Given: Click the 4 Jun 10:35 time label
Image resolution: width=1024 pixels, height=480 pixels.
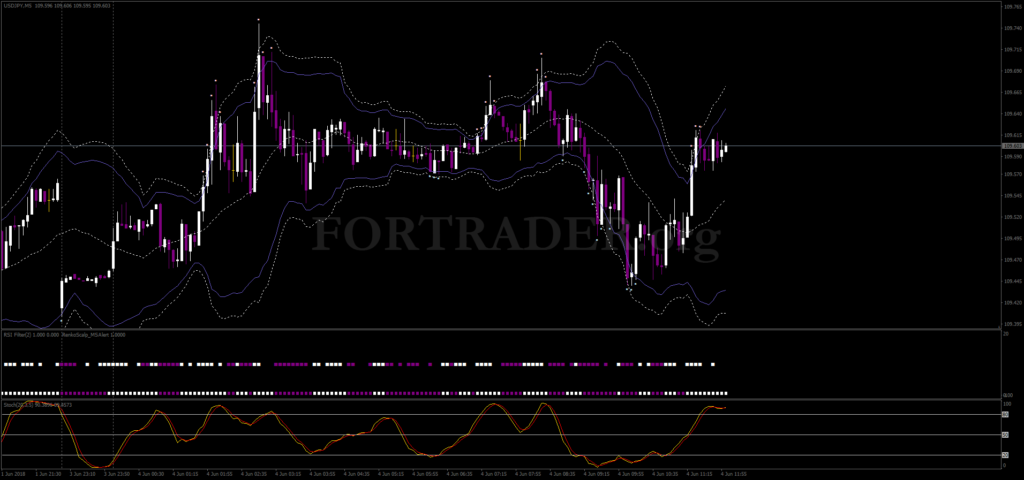Looking at the screenshot, I should click(x=665, y=475).
